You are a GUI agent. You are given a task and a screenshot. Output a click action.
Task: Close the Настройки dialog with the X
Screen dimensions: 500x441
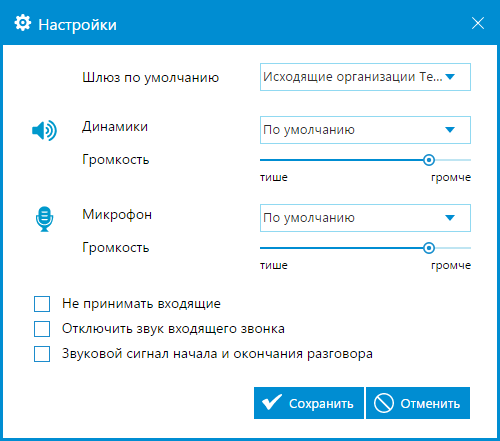tap(478, 23)
